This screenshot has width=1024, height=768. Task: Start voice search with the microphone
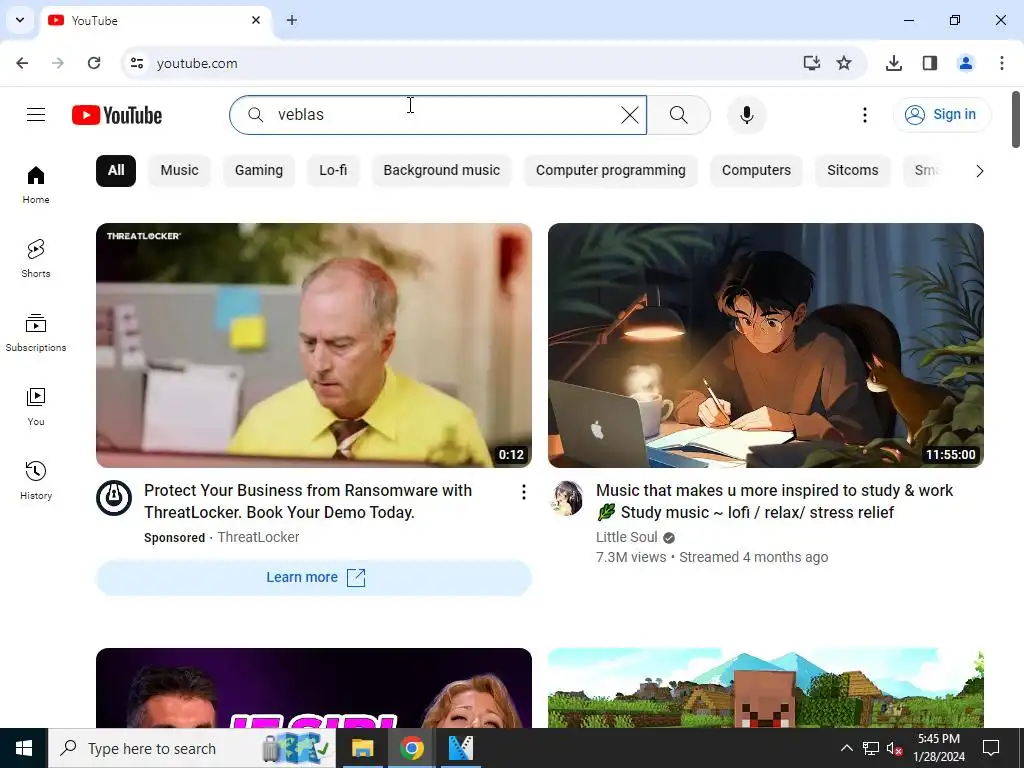click(x=746, y=115)
